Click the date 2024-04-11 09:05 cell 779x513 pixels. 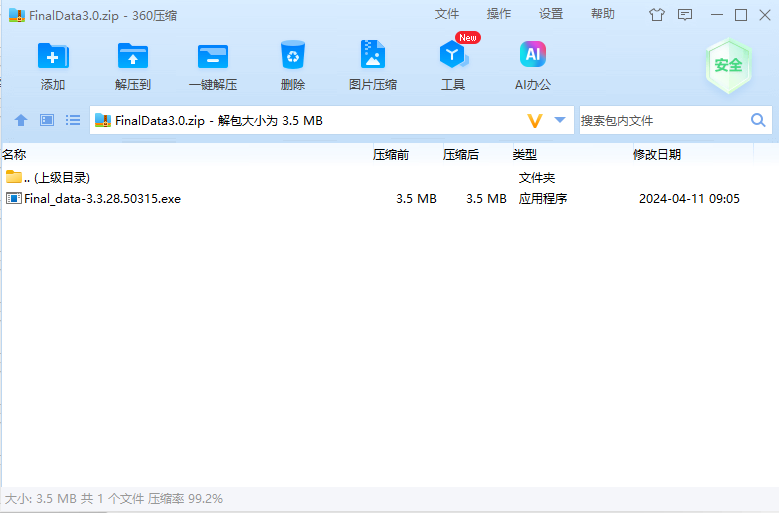[x=689, y=199]
